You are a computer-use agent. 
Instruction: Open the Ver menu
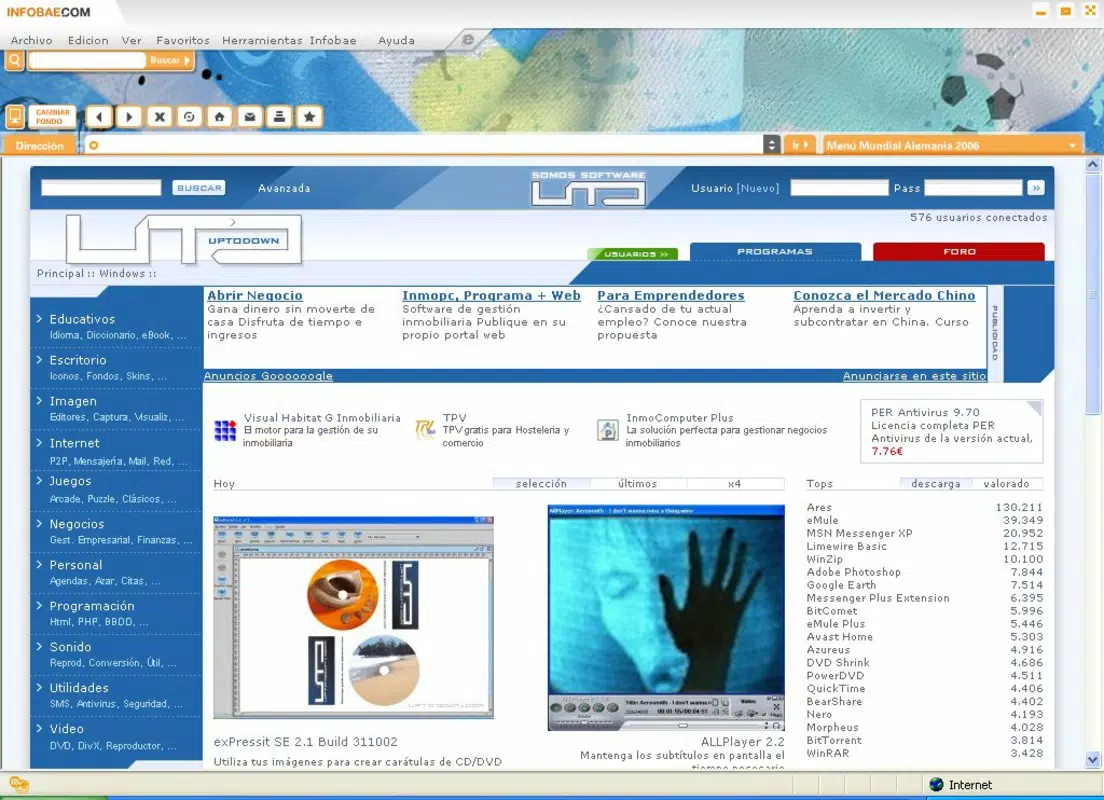tap(132, 41)
